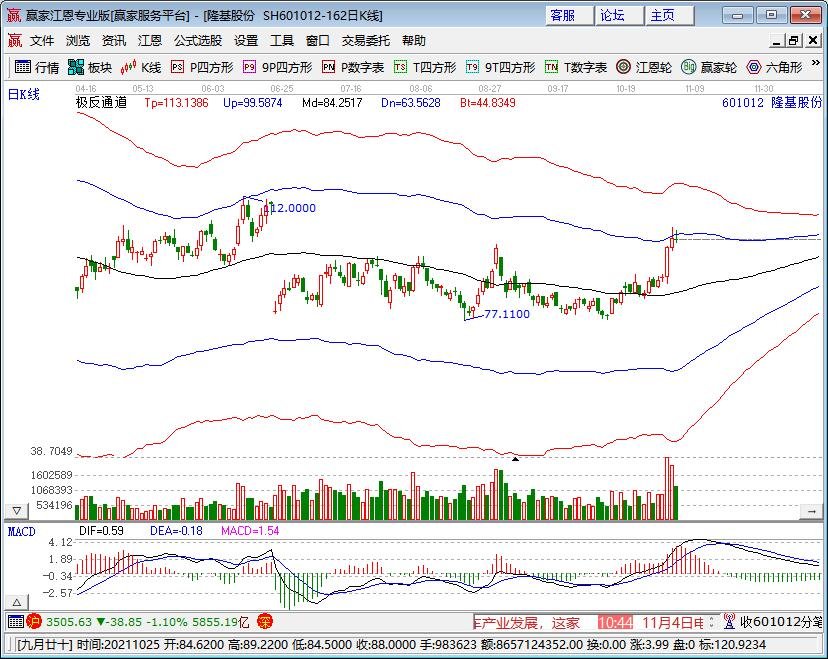Screen dimensions: 828x659
Task: Open the 9P四方形 tool
Action: pyautogui.click(x=278, y=67)
